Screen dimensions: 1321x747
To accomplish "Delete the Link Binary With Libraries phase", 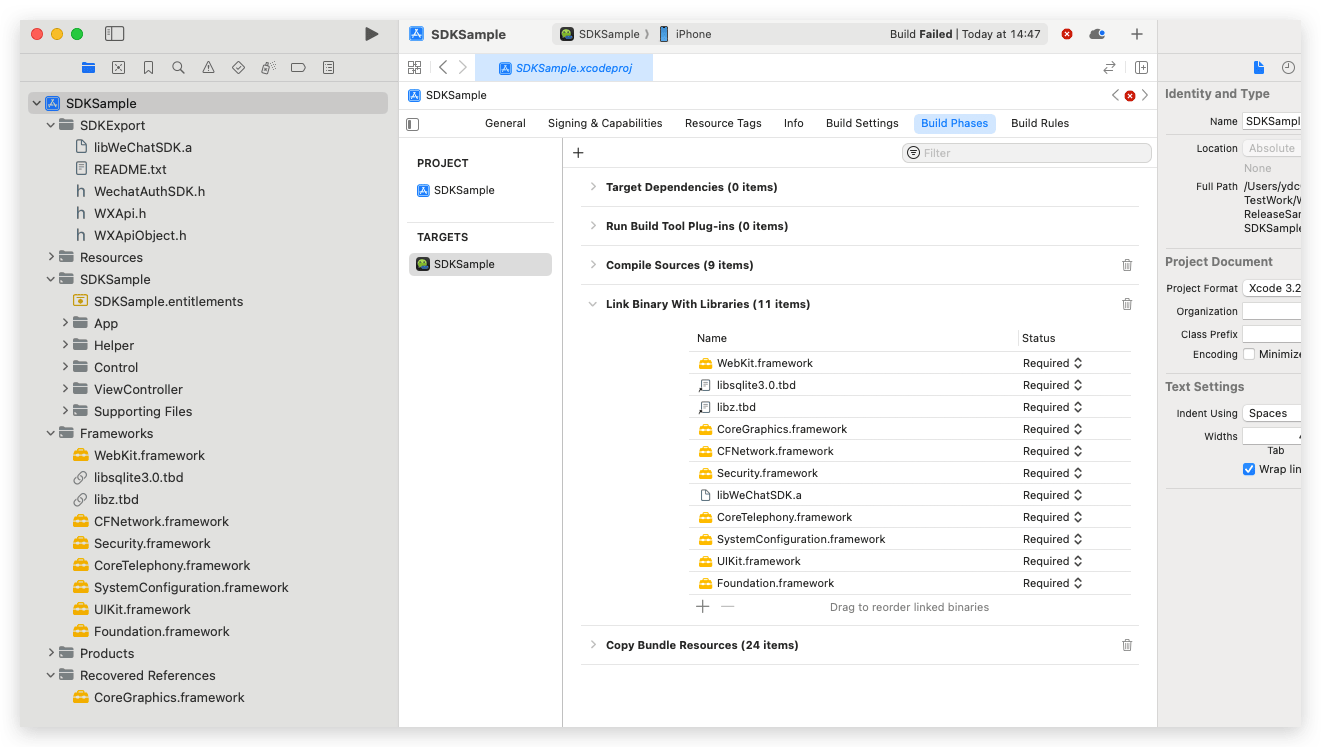I will coord(1127,304).
